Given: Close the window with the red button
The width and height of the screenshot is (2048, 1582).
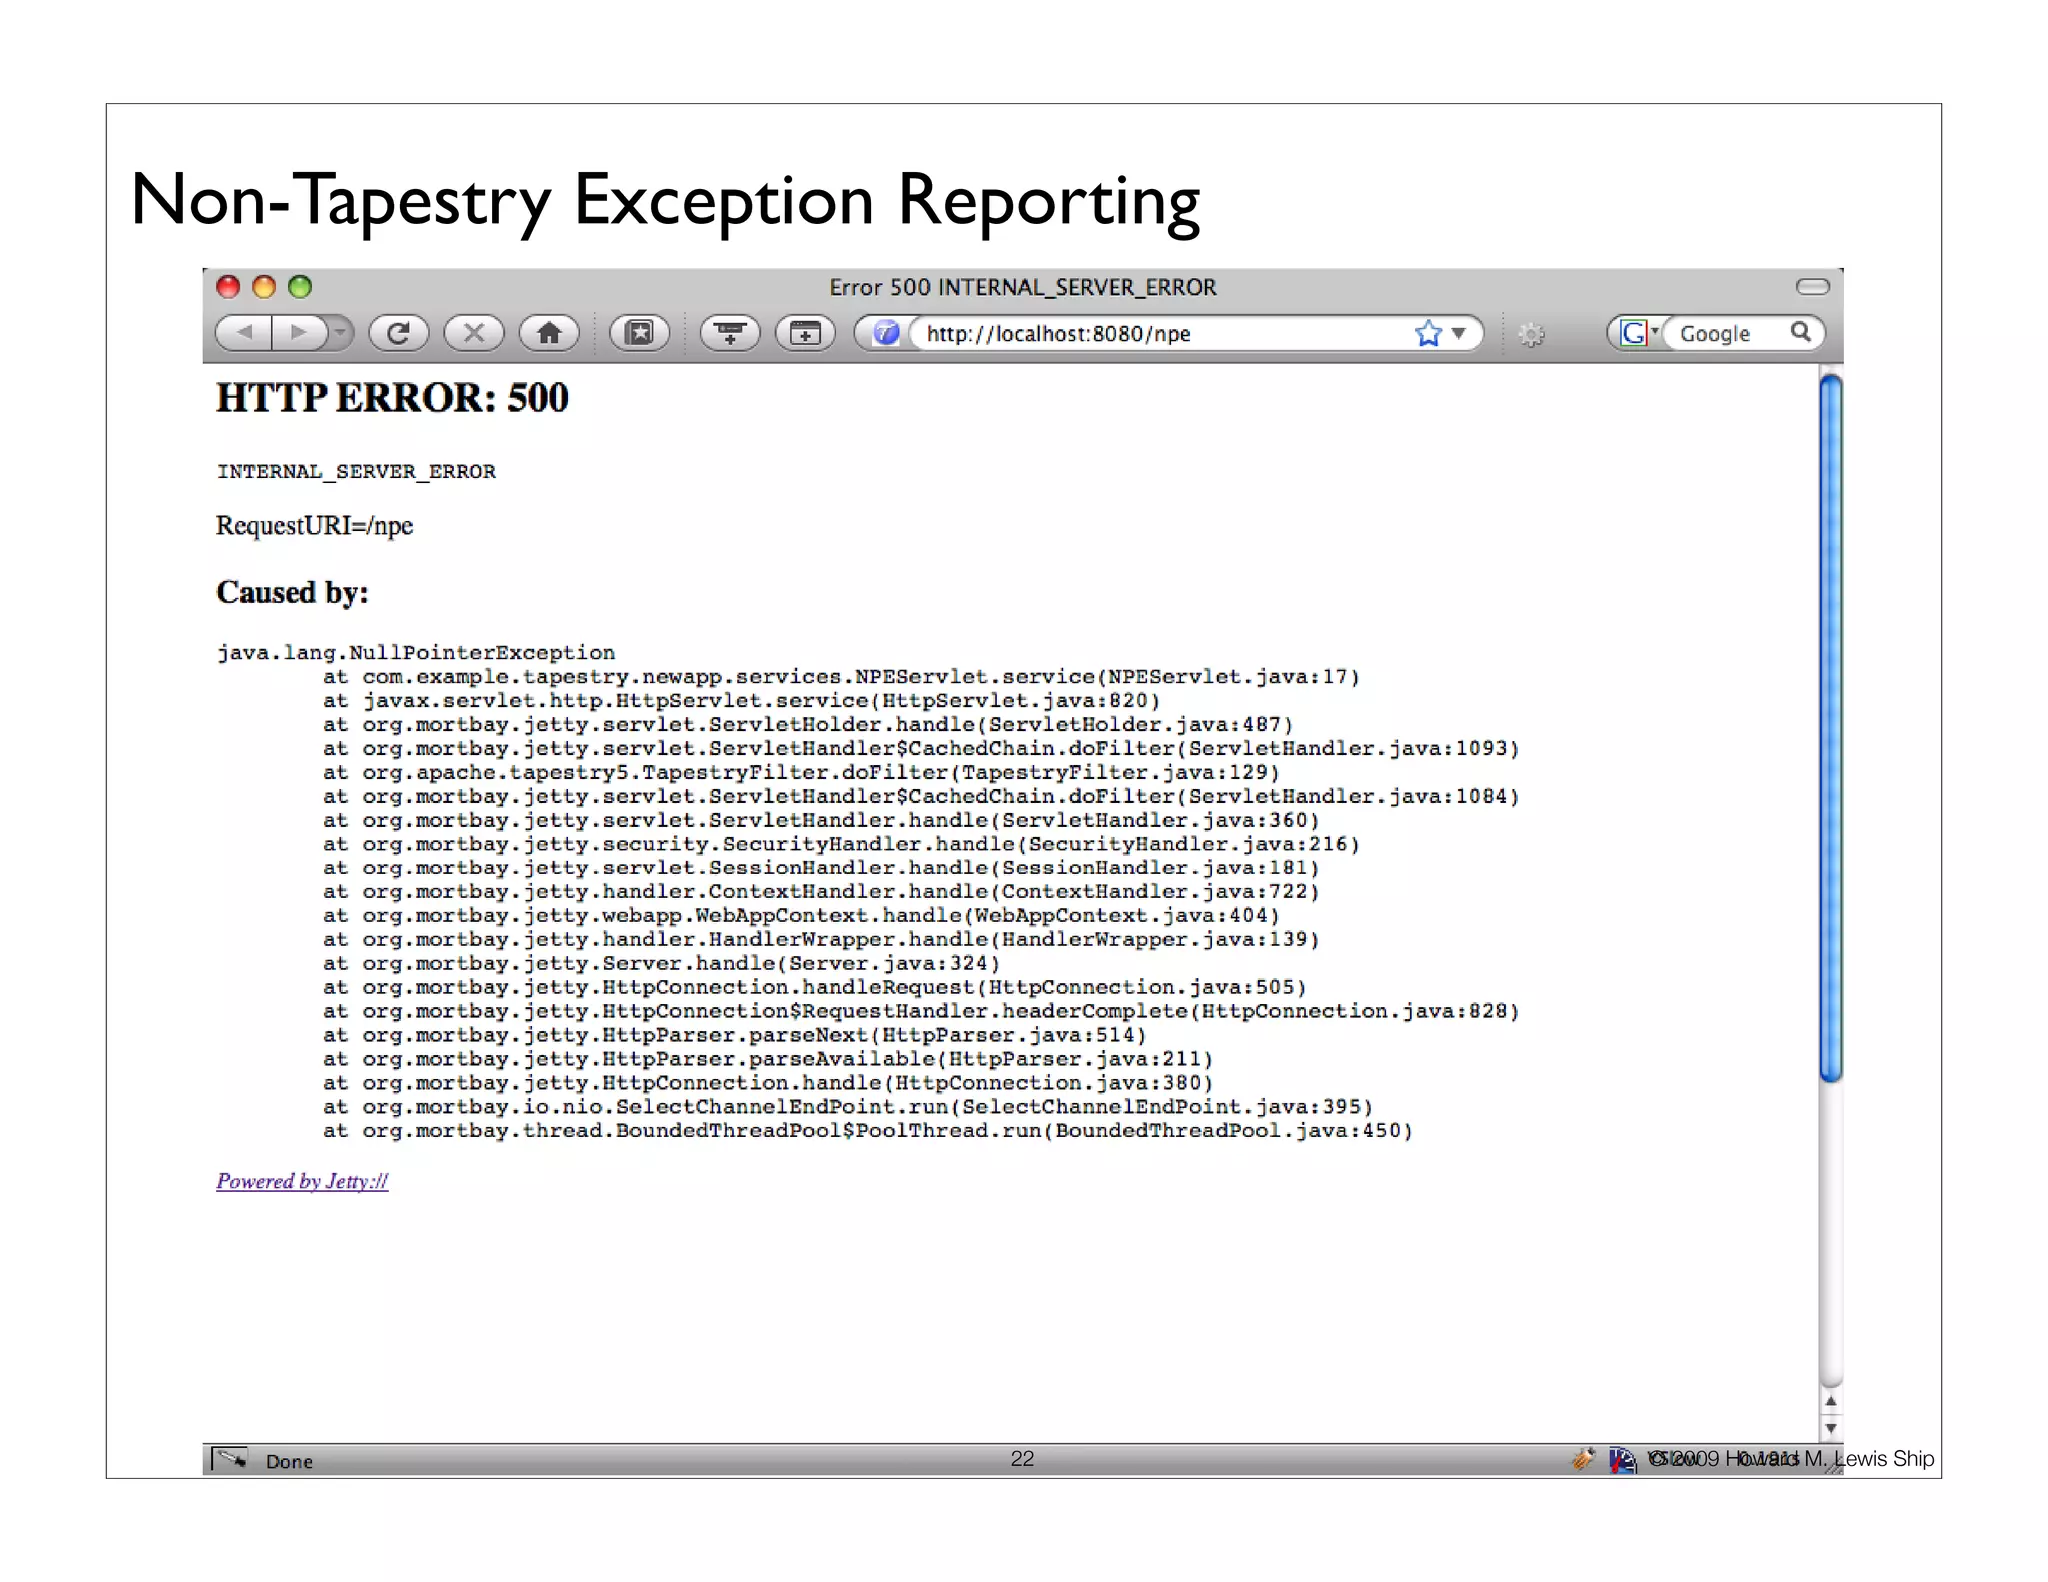Looking at the screenshot, I should pos(228,287).
